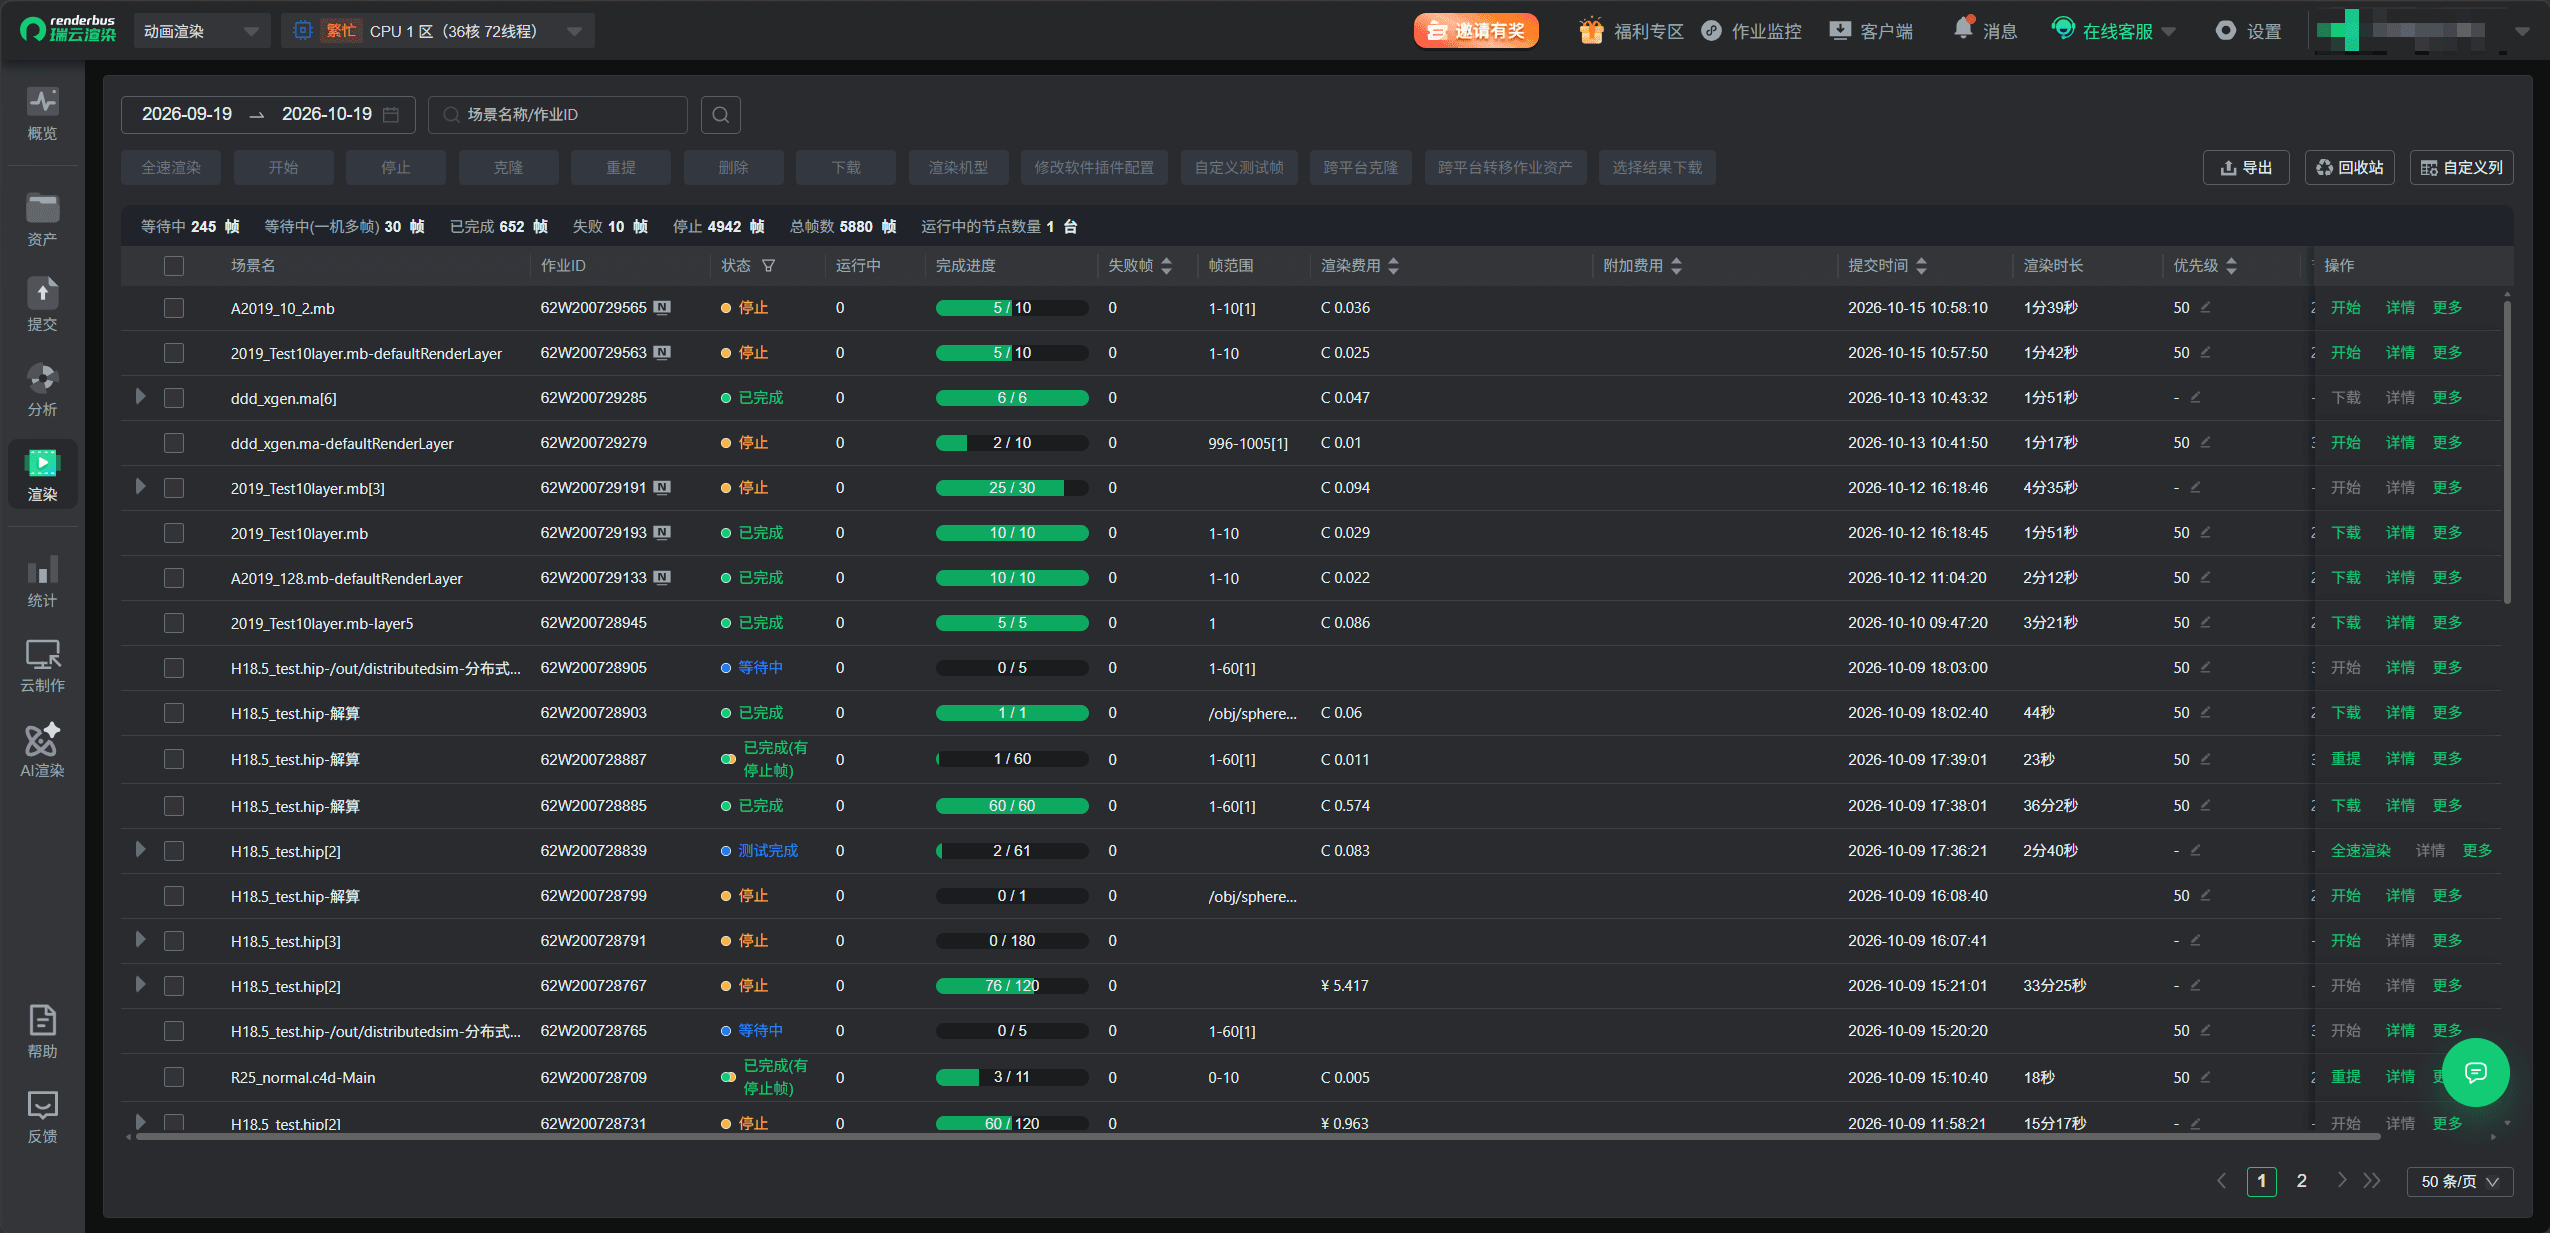Open the 帮助 help sidebar icon
The image size is (2550, 1233).
[42, 1031]
